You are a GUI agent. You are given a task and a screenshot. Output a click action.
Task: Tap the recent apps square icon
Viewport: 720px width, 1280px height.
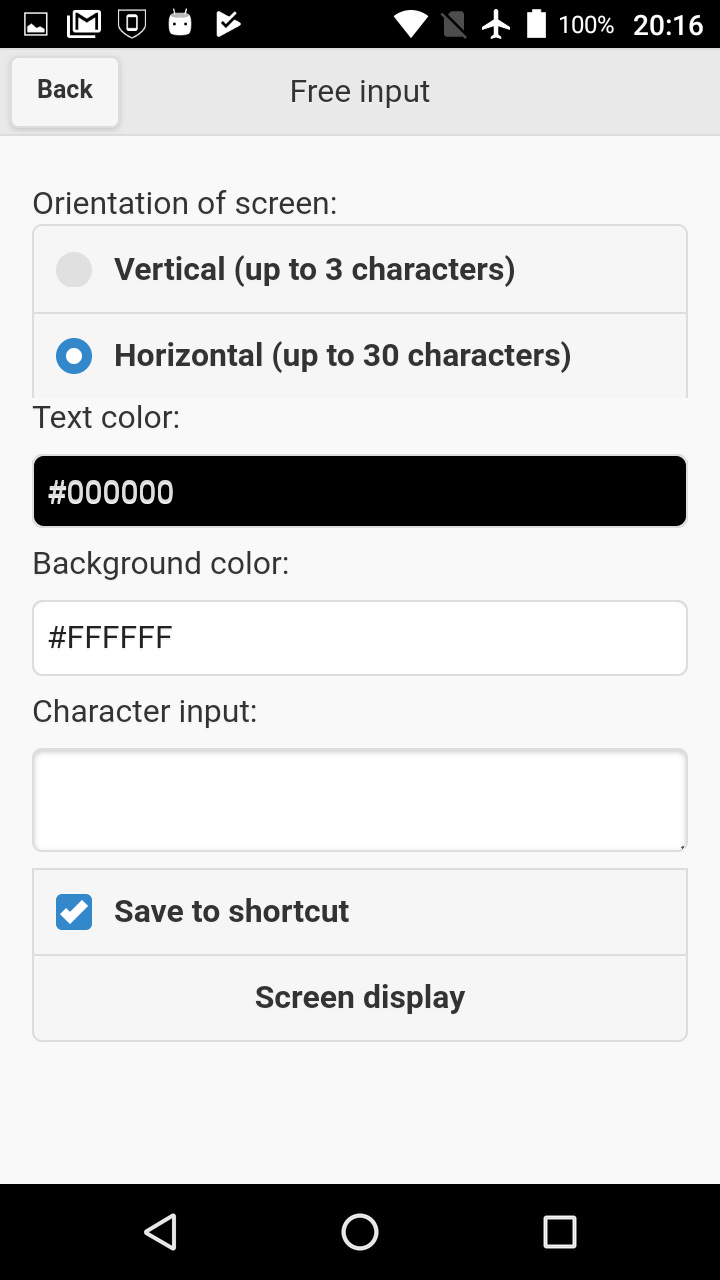coord(559,1232)
